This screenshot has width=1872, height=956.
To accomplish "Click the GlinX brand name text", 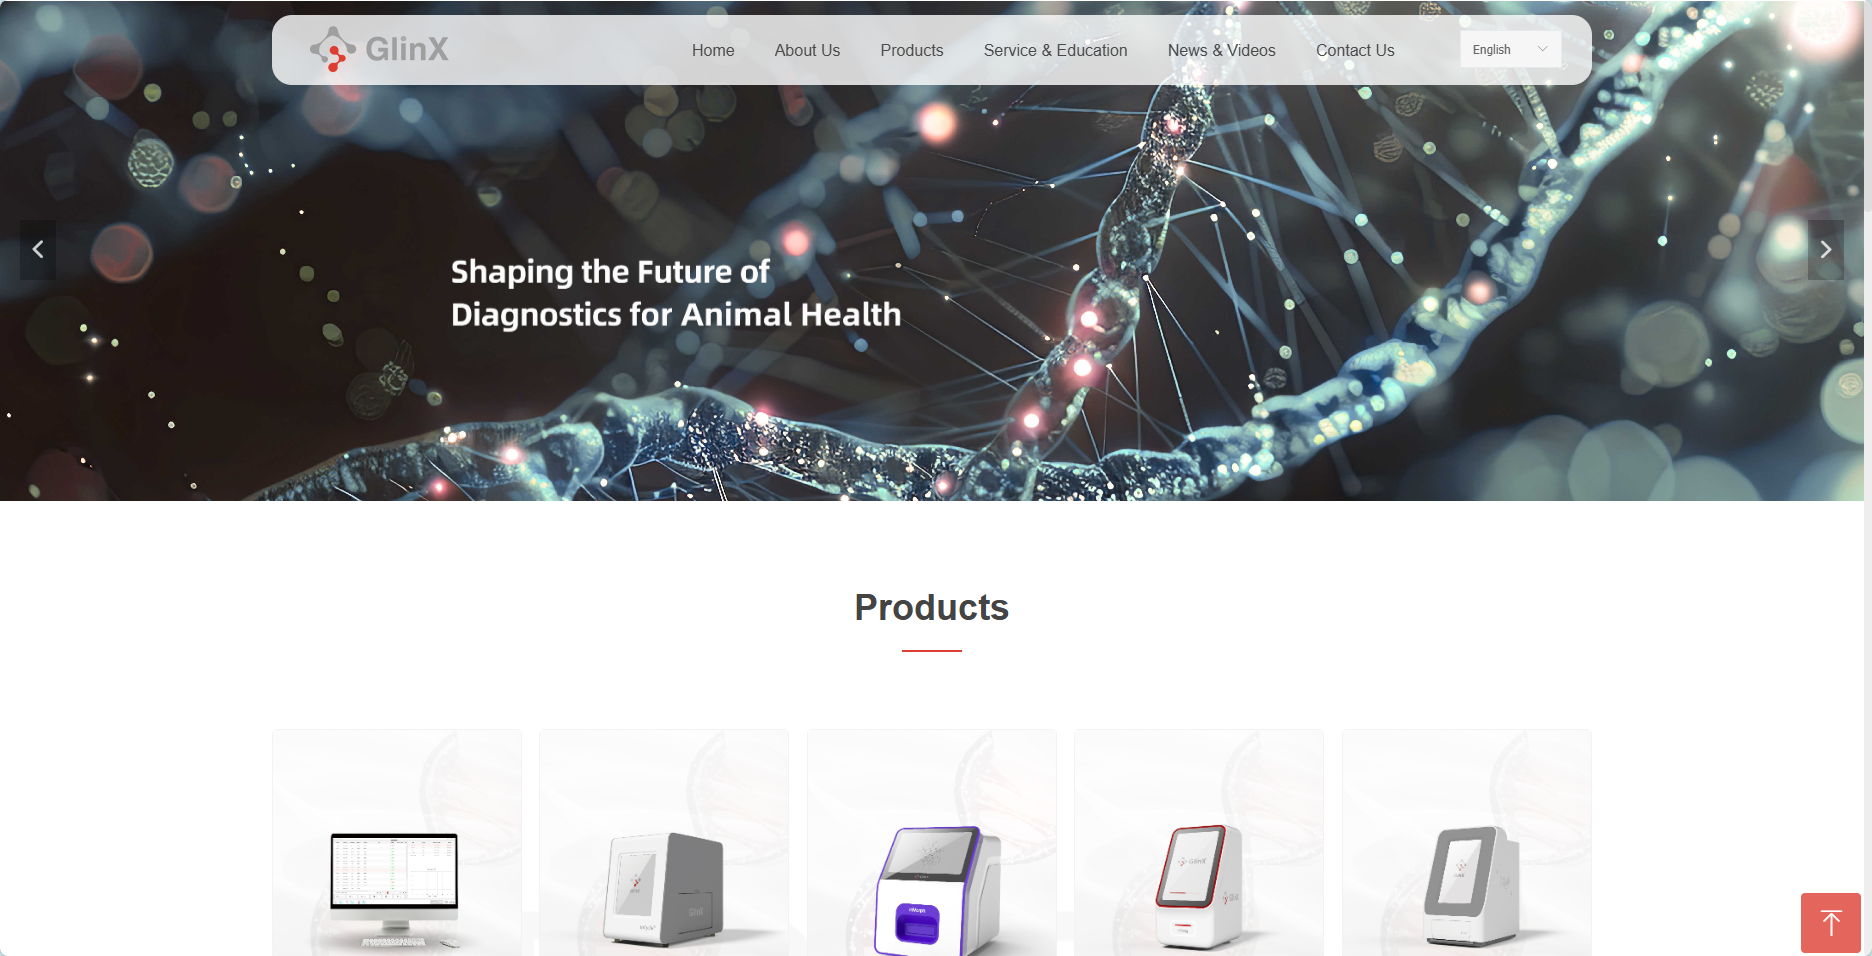I will 407,49.
